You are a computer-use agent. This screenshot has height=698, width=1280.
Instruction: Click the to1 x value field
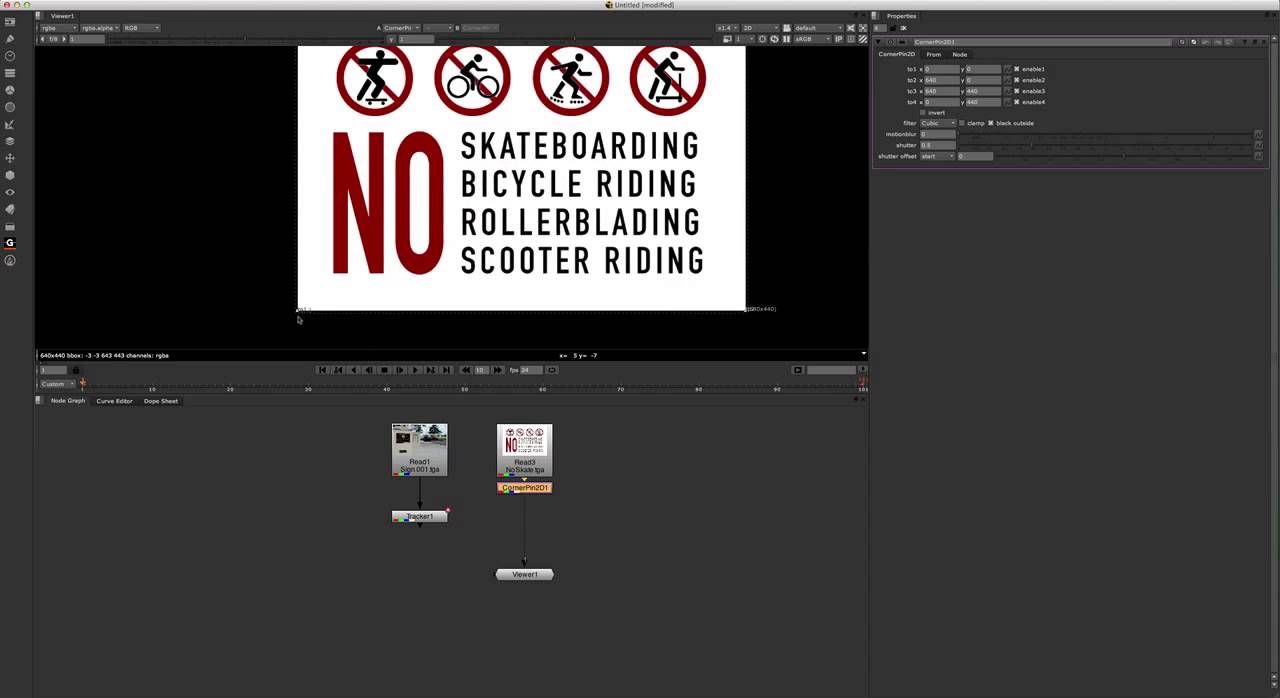942,69
